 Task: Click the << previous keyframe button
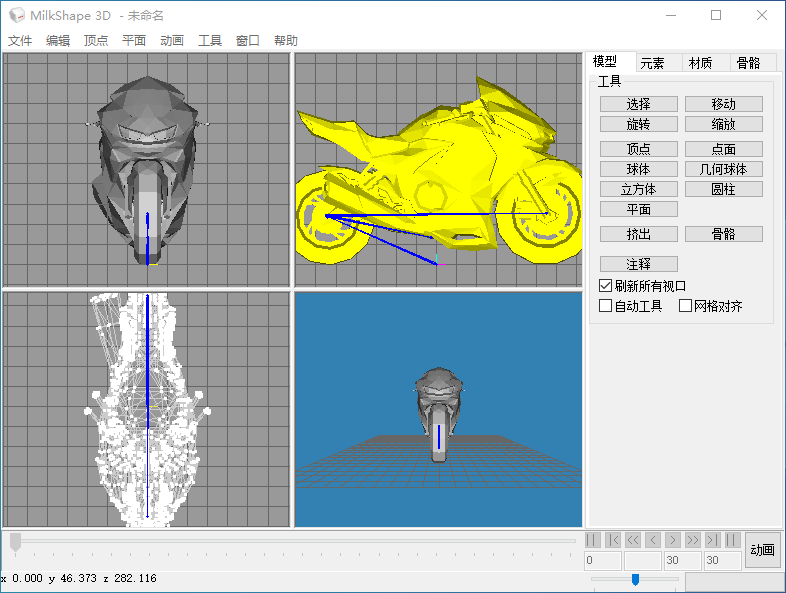[x=633, y=540]
